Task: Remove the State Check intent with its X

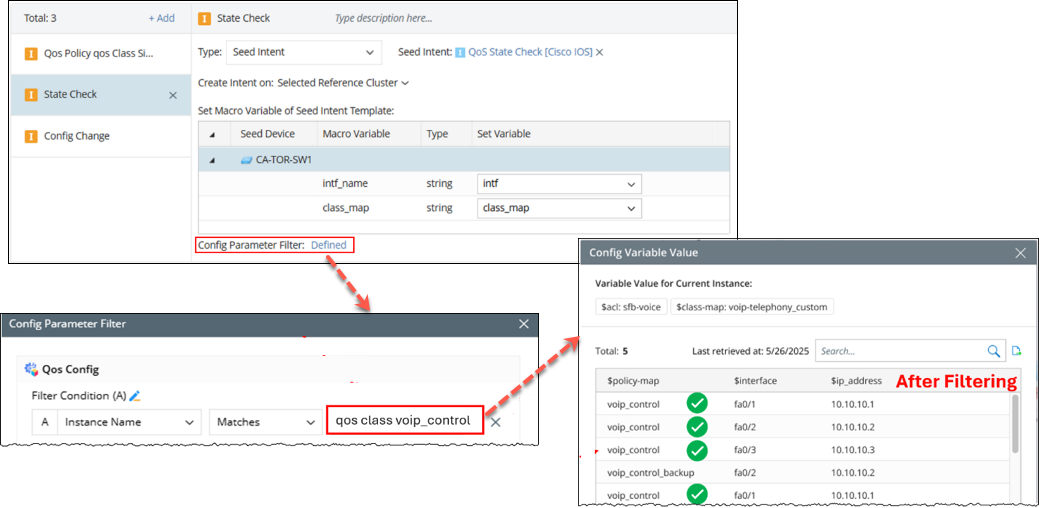Action: 172,95
